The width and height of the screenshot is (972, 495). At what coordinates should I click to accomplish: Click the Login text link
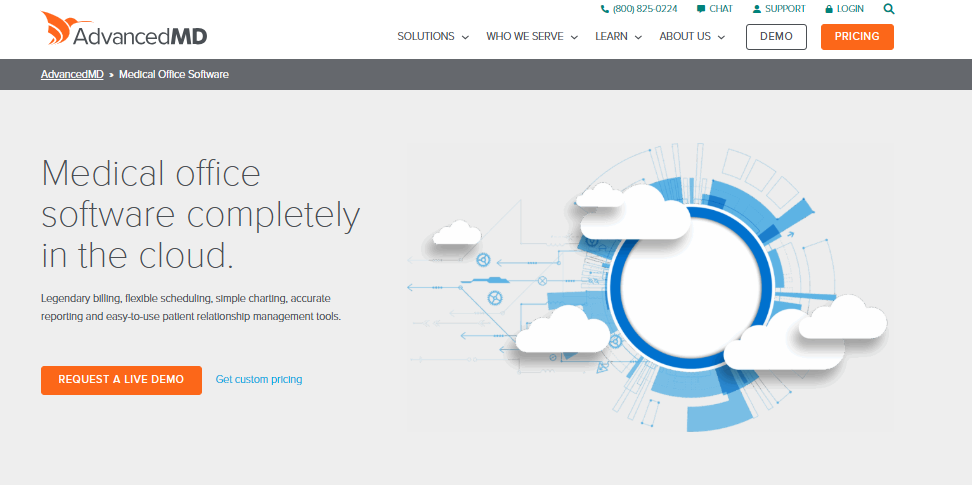click(x=850, y=9)
